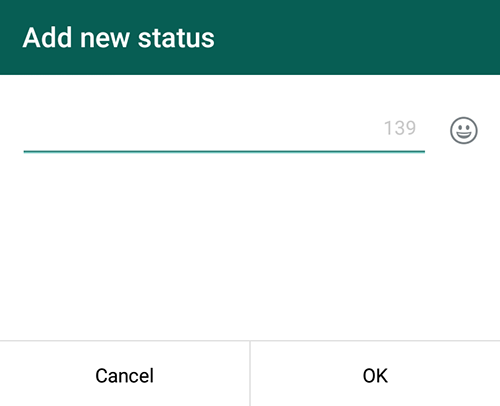Open the emoji picker smiley icon
The image size is (500, 406).
[x=464, y=130]
